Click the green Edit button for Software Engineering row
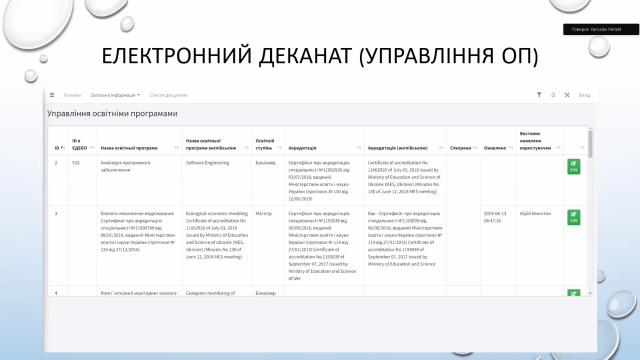Screen dimensions: 640x360 [573, 167]
